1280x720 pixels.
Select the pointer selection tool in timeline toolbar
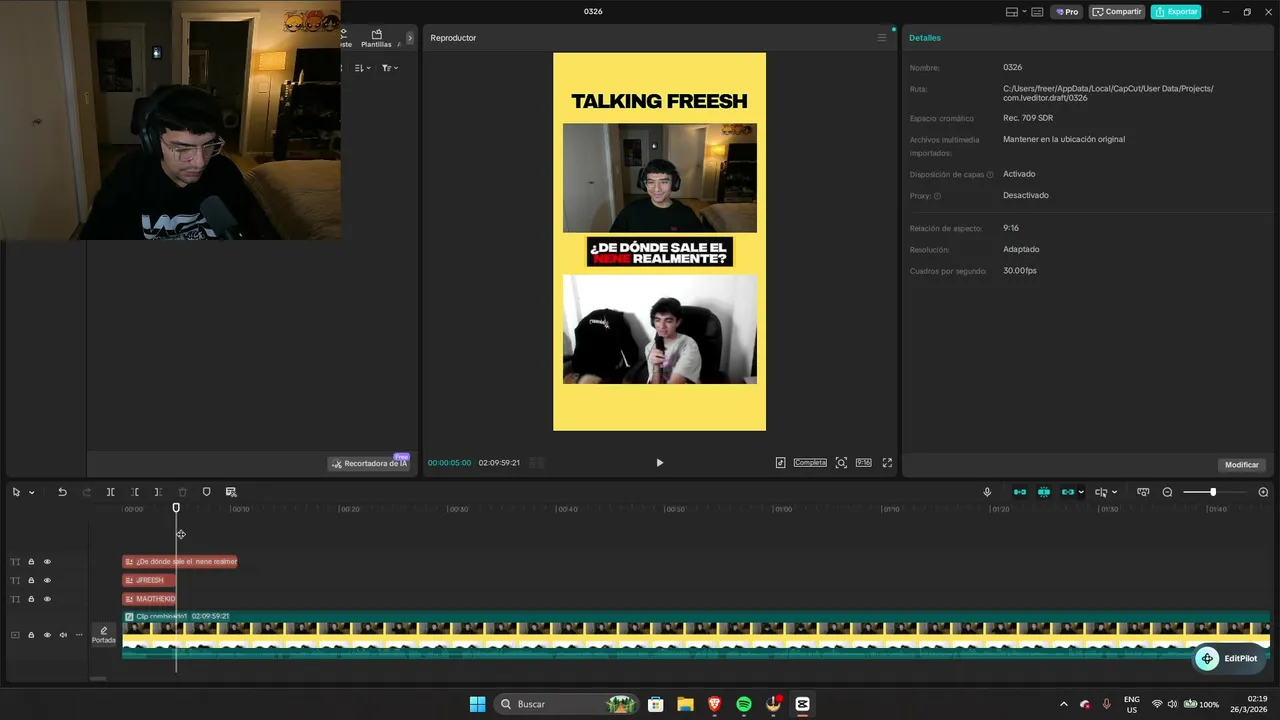[16, 492]
